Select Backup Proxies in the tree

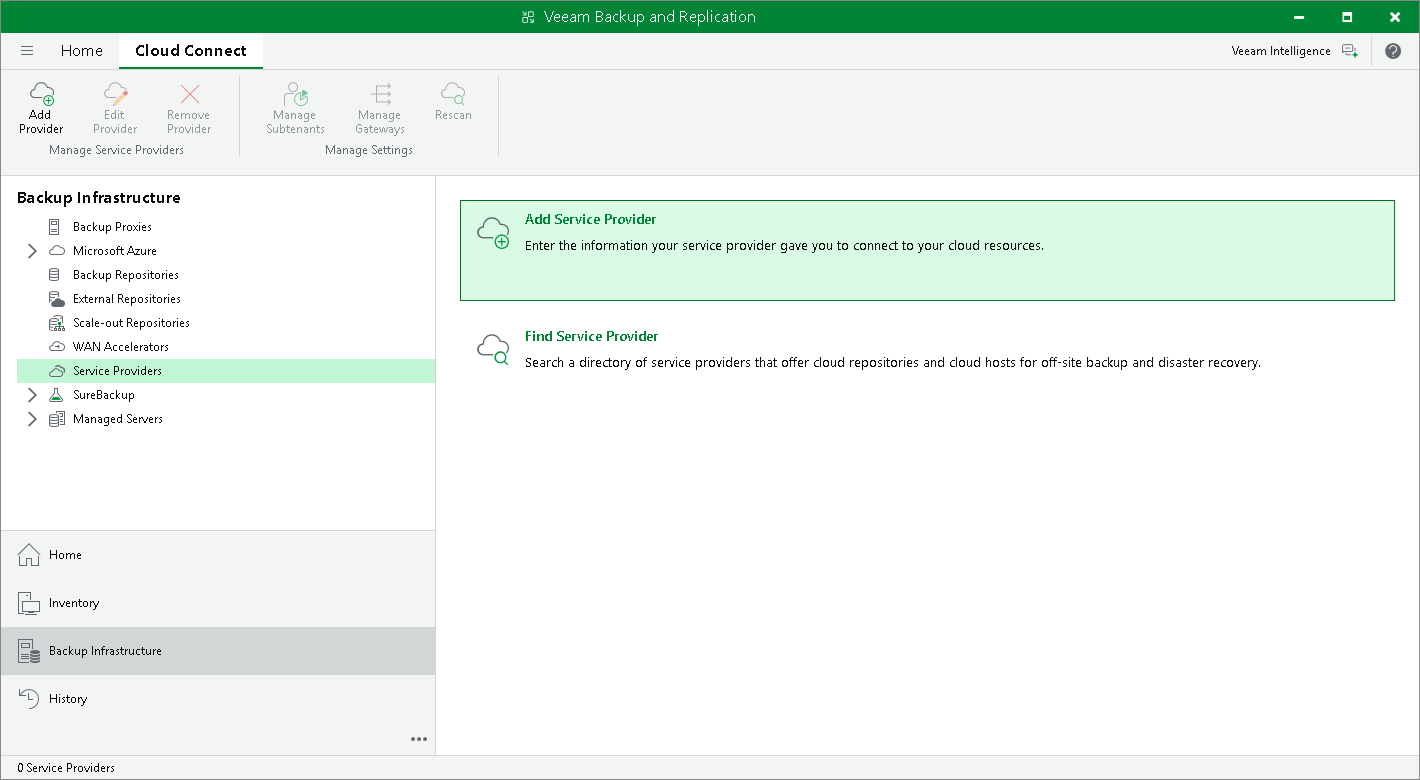coord(112,227)
